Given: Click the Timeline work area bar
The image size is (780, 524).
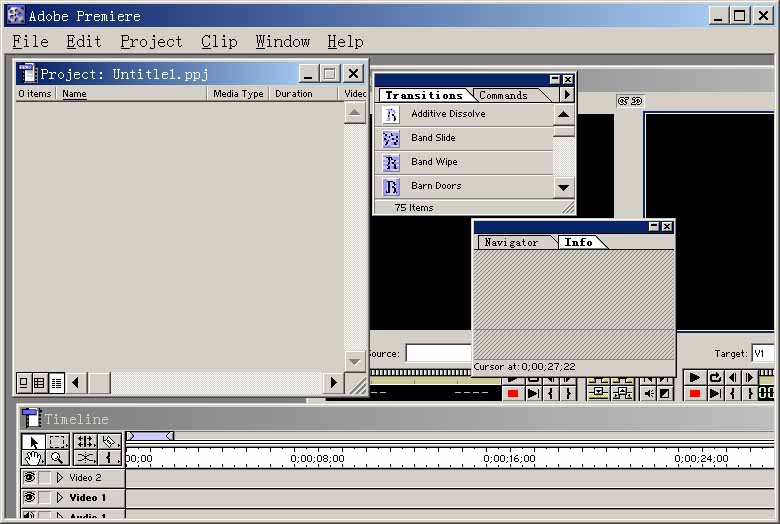Looking at the screenshot, I should click(x=150, y=436).
